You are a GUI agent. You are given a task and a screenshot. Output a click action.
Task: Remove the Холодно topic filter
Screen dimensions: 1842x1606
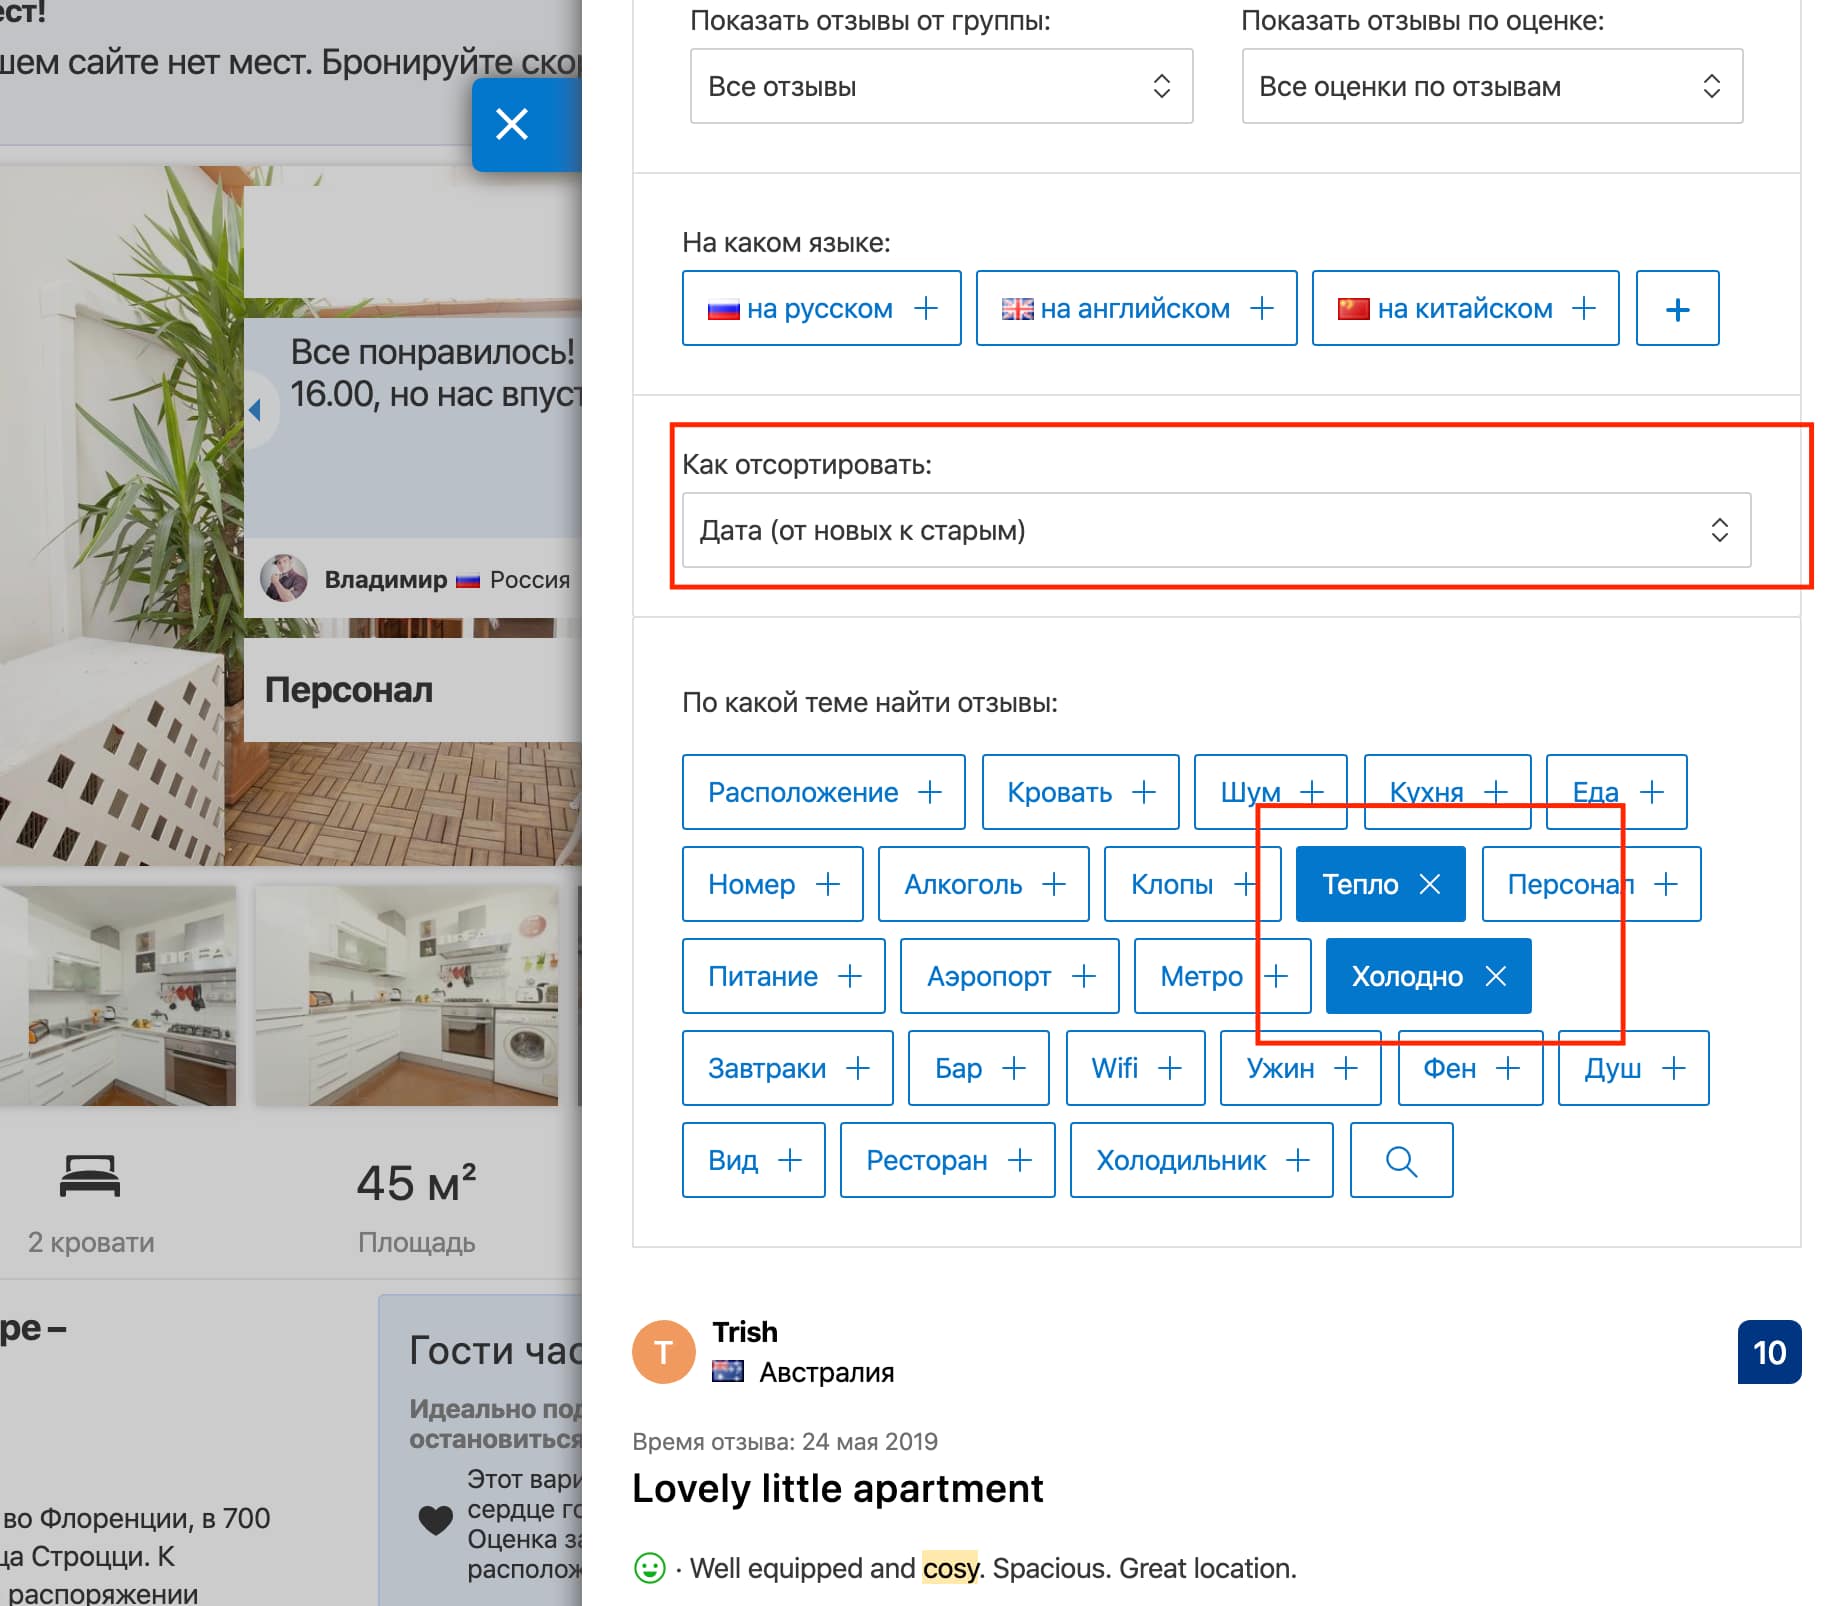pyautogui.click(x=1495, y=977)
